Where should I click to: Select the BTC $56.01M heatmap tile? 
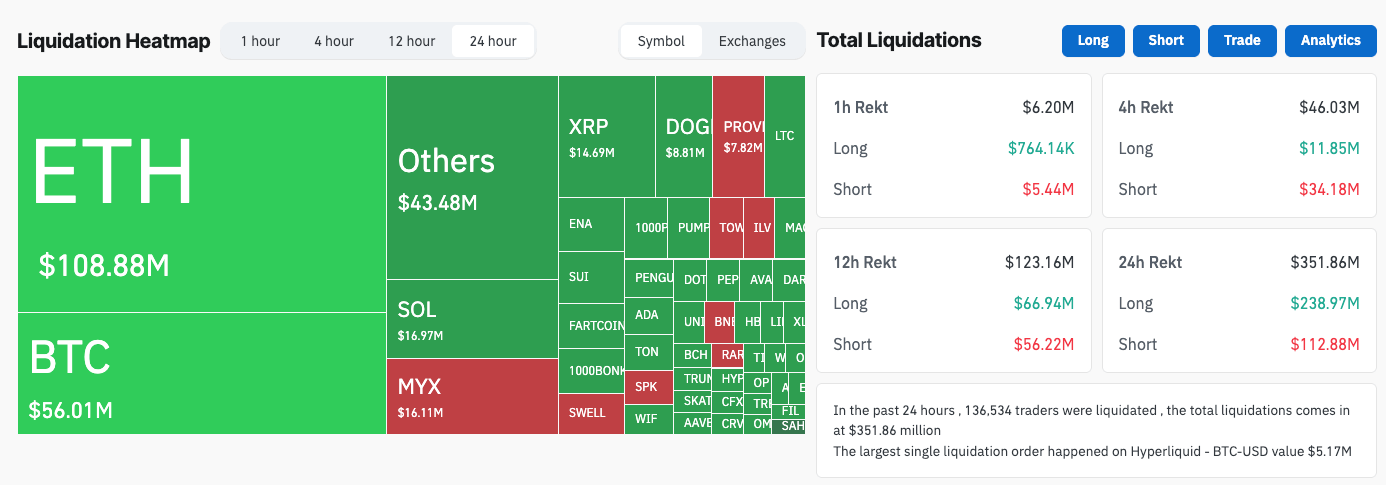pos(202,373)
